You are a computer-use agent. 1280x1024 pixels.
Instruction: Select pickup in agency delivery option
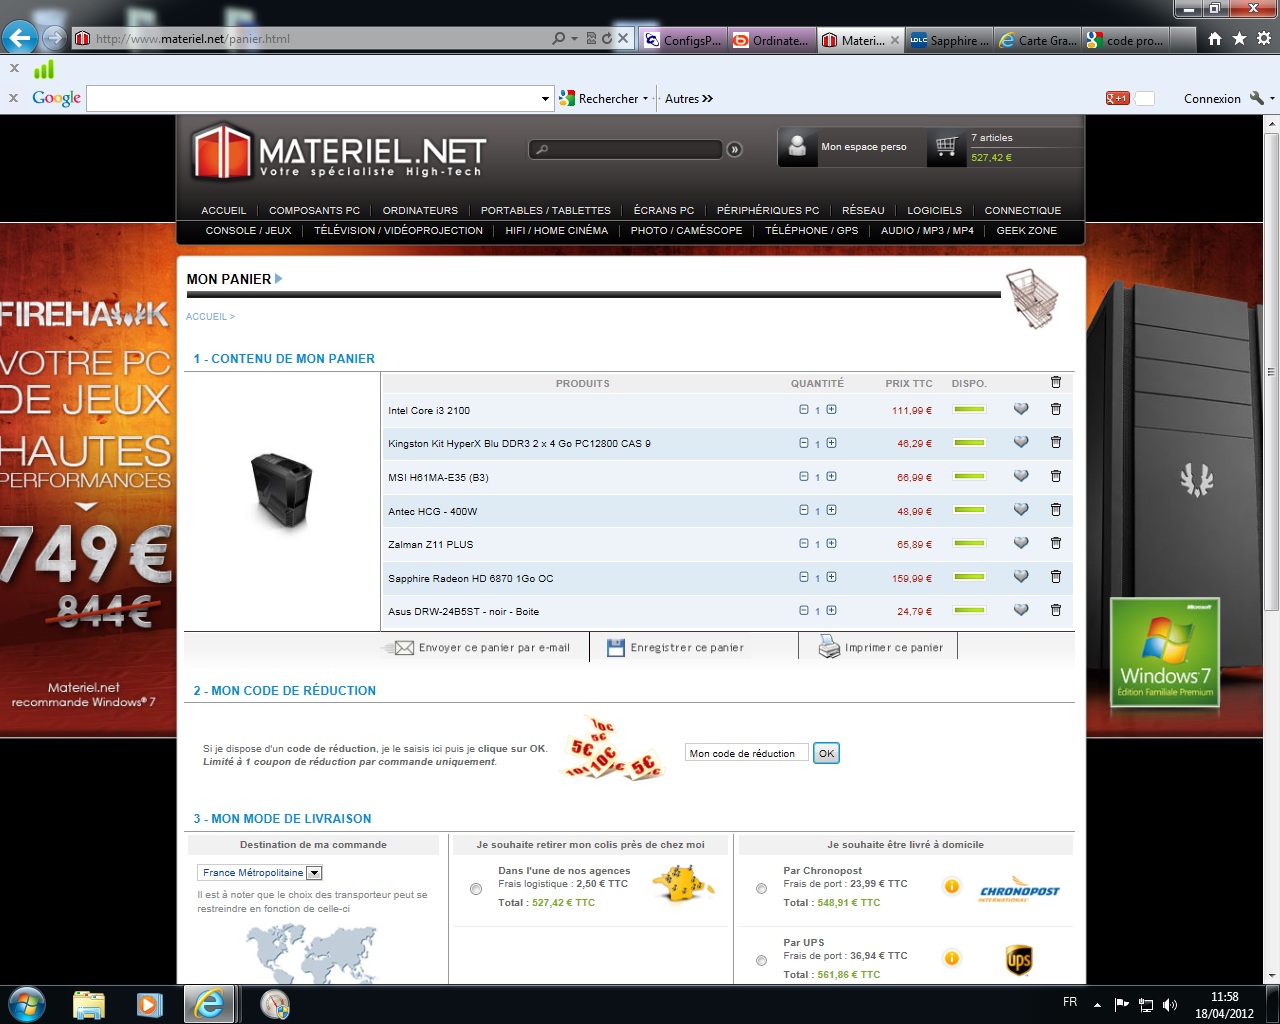[476, 889]
